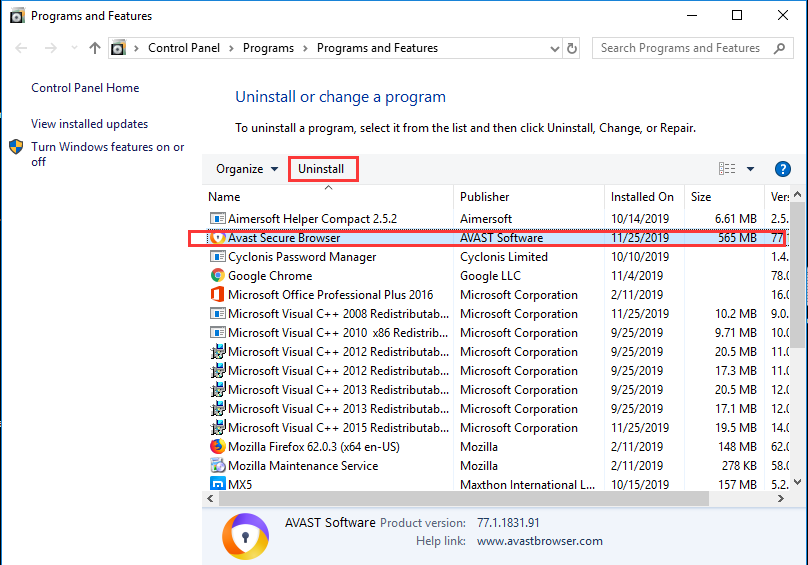Sort by the Installed On column header
This screenshot has width=808, height=565.
pos(644,197)
